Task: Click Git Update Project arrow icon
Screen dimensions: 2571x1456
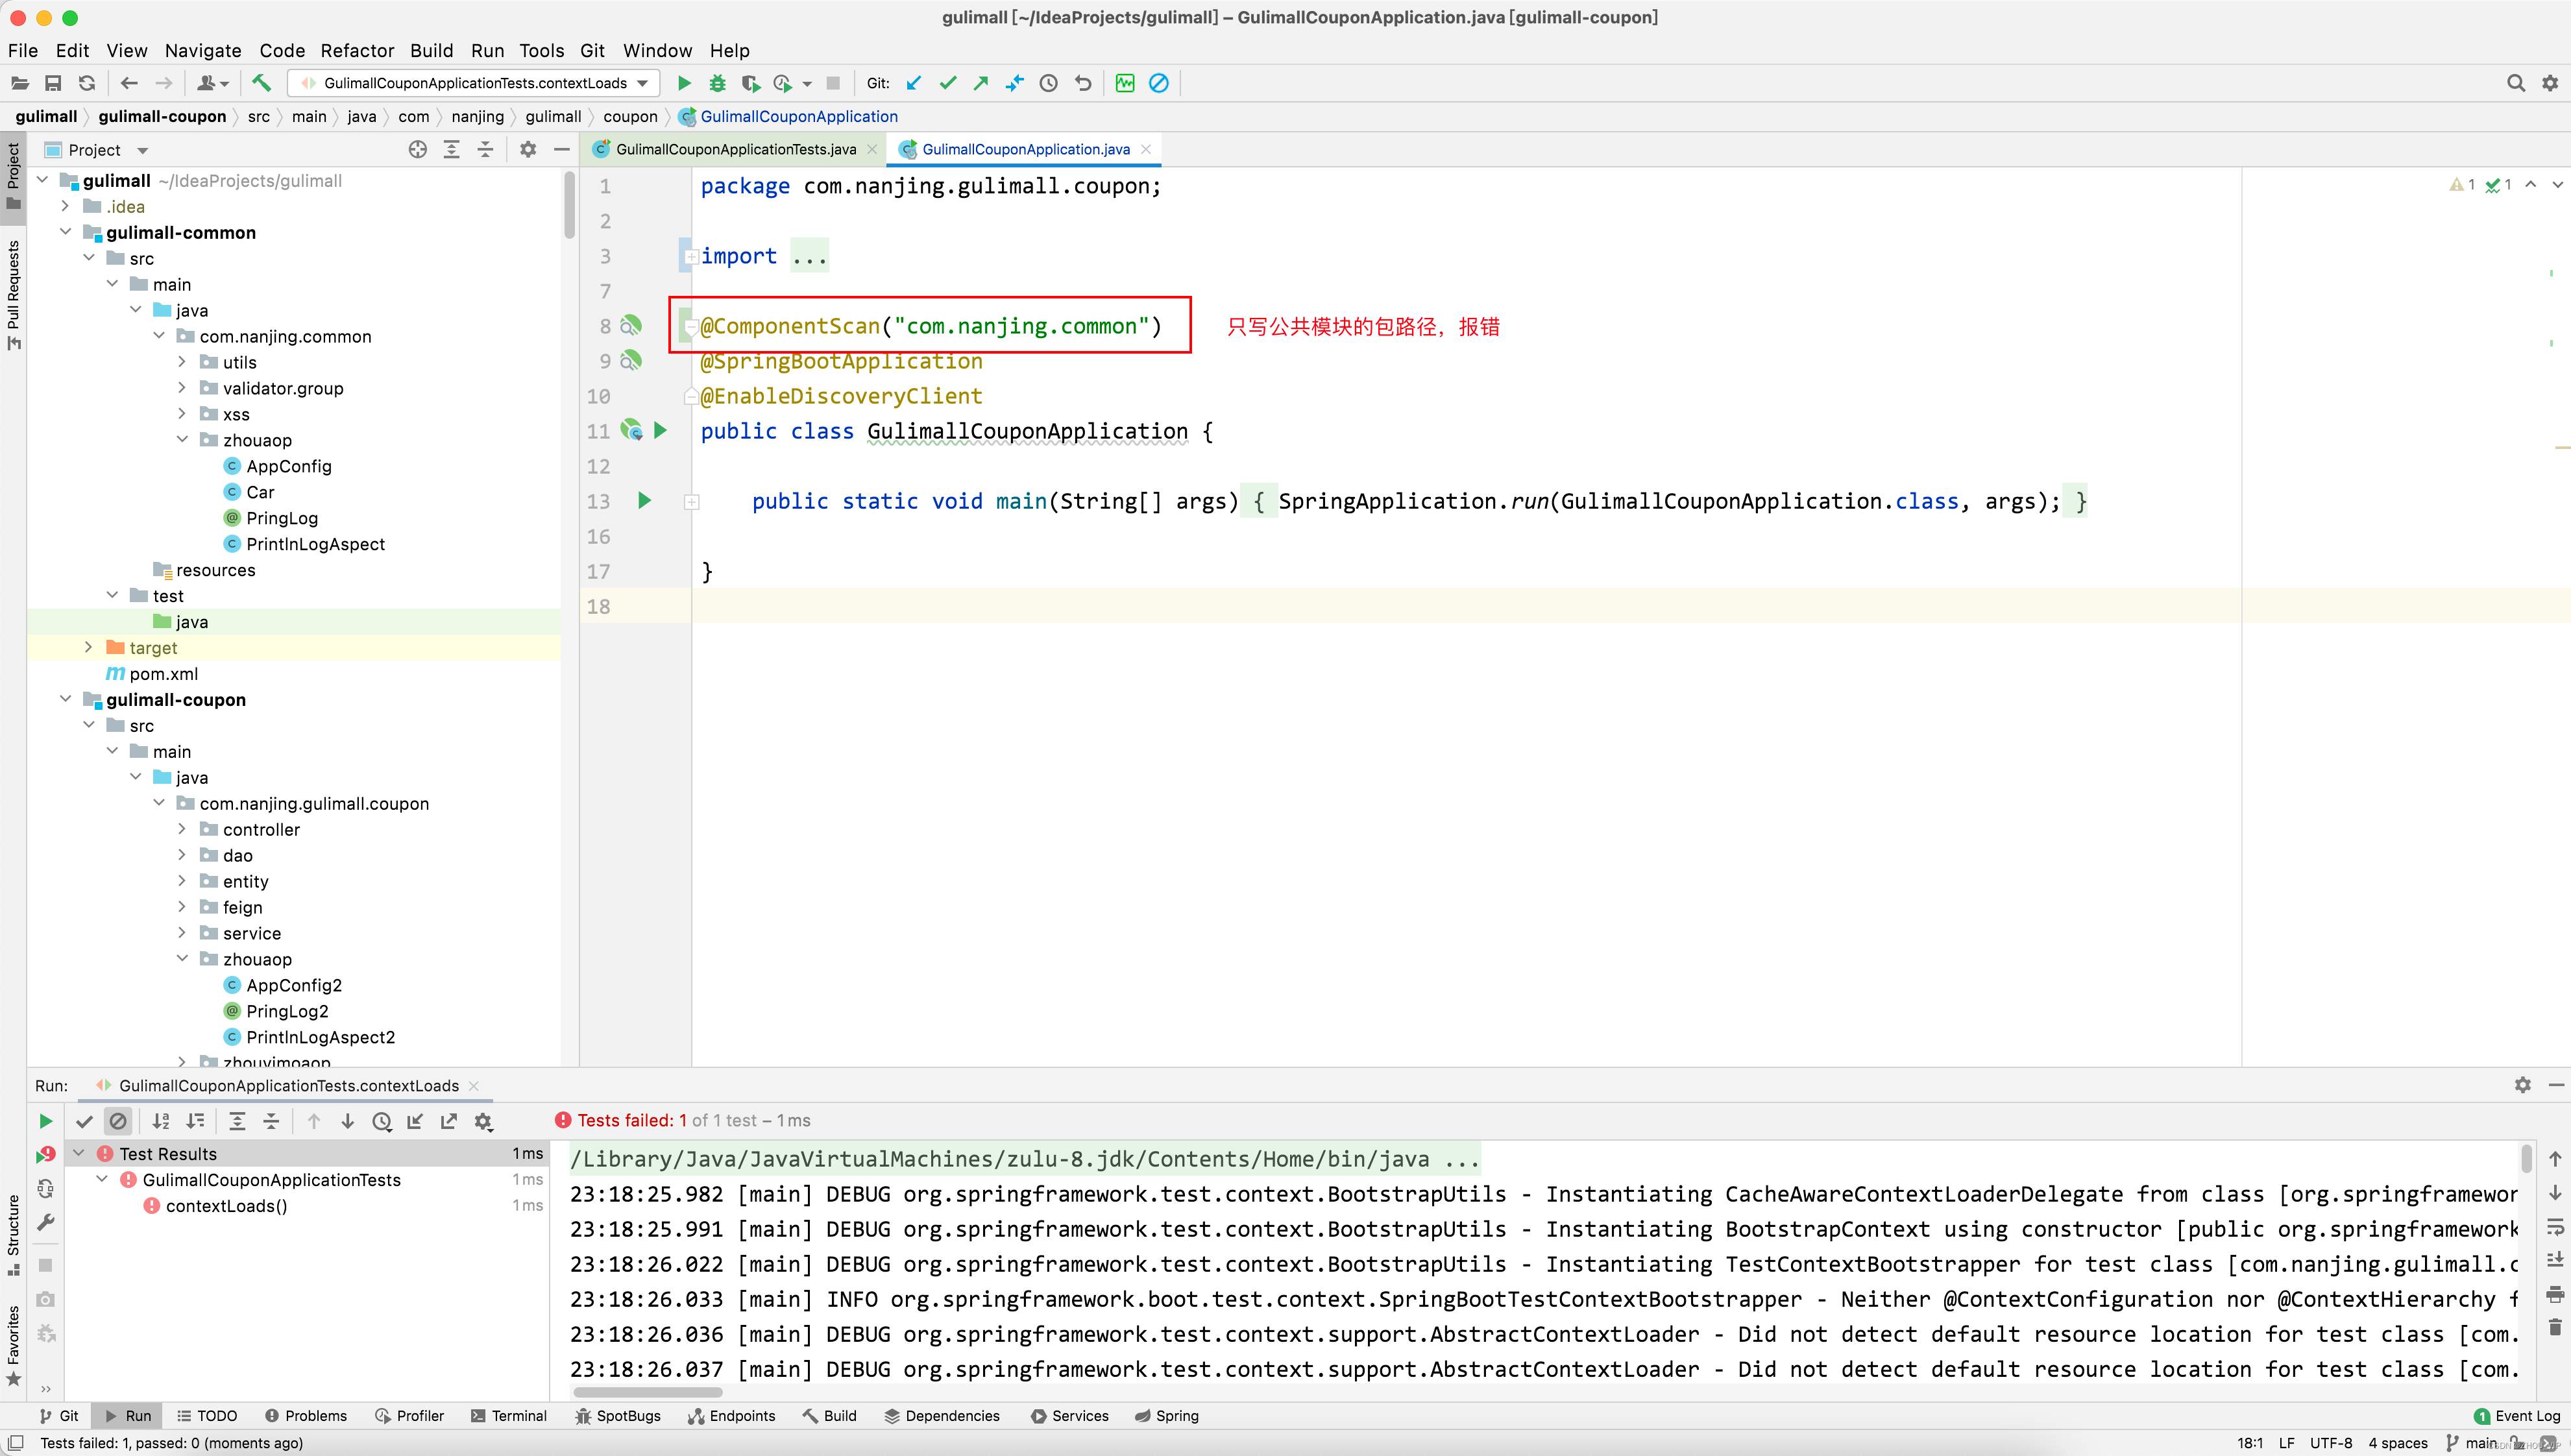Action: [x=914, y=83]
